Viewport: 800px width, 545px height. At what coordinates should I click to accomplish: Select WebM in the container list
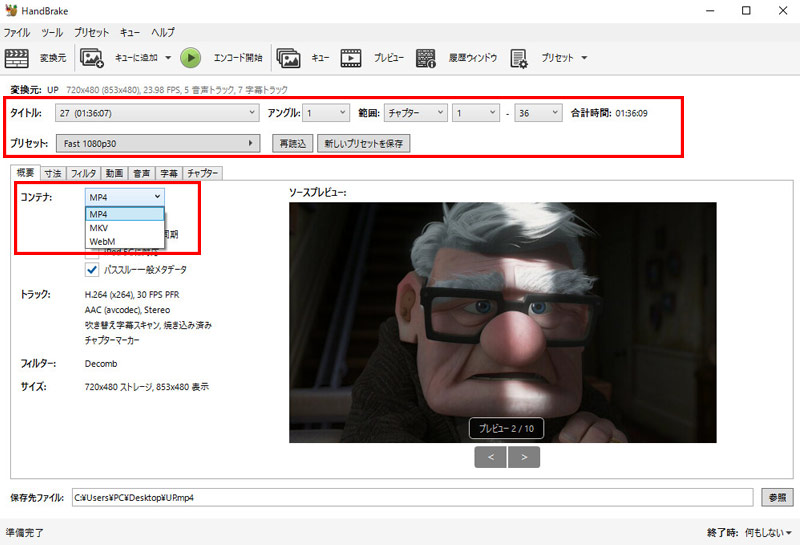pos(124,241)
